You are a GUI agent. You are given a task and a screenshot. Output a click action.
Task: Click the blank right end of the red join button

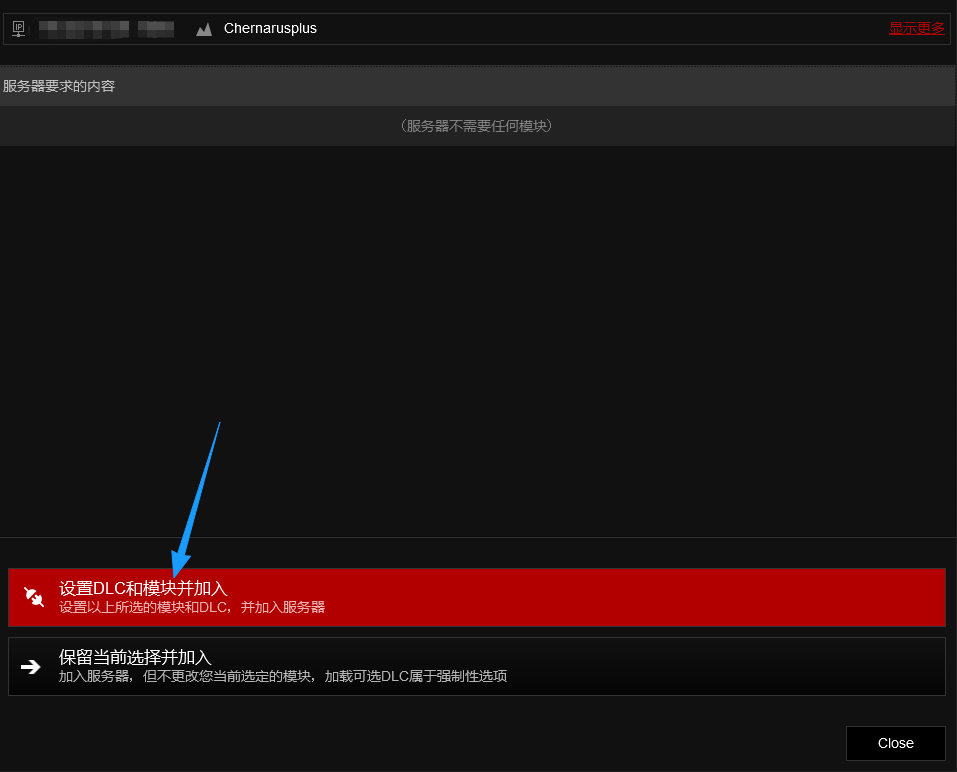click(800, 597)
